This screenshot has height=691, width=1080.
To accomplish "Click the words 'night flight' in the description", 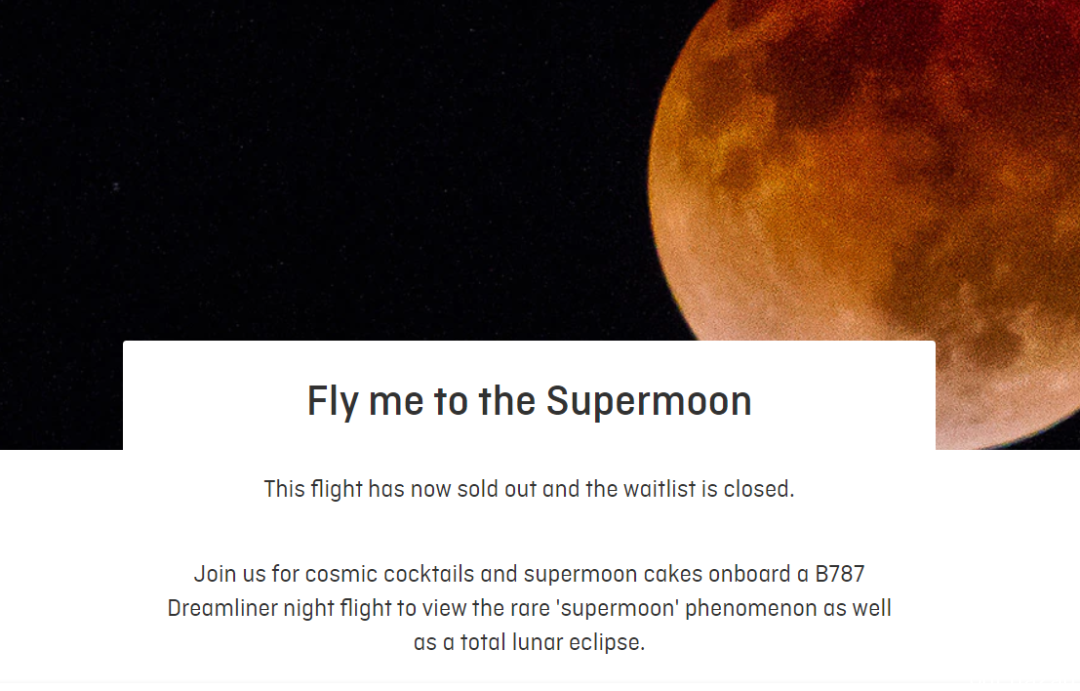I will click(338, 608).
